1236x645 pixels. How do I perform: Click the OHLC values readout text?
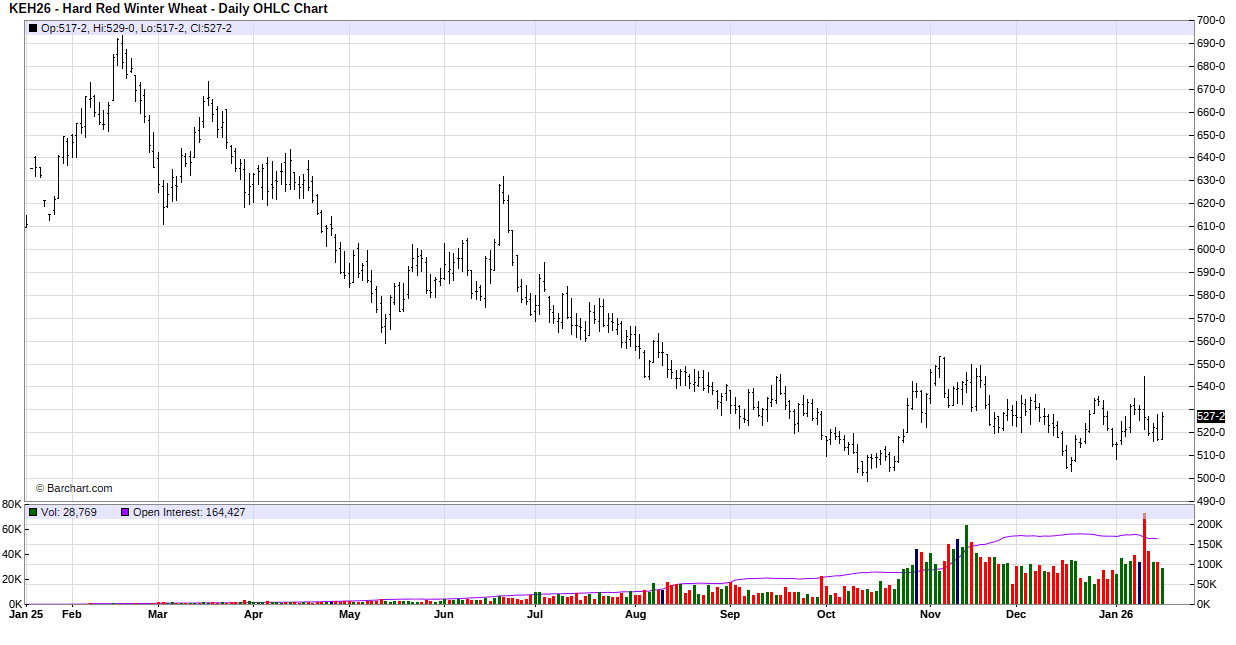point(136,28)
